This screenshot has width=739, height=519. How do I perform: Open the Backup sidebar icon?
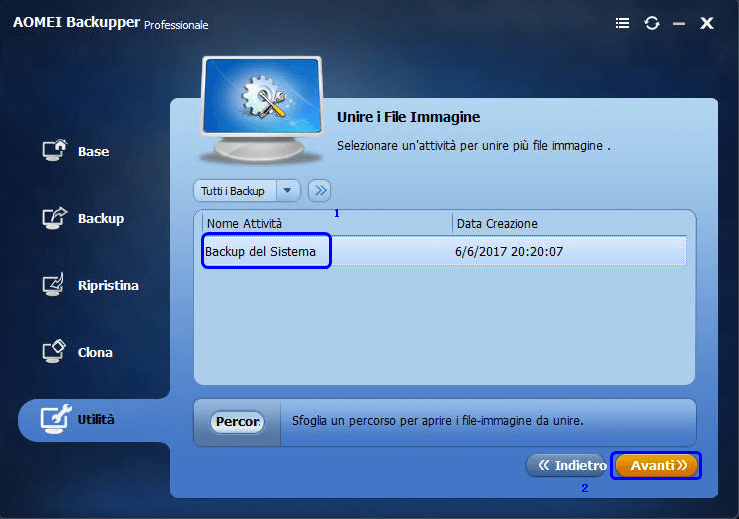(54, 218)
